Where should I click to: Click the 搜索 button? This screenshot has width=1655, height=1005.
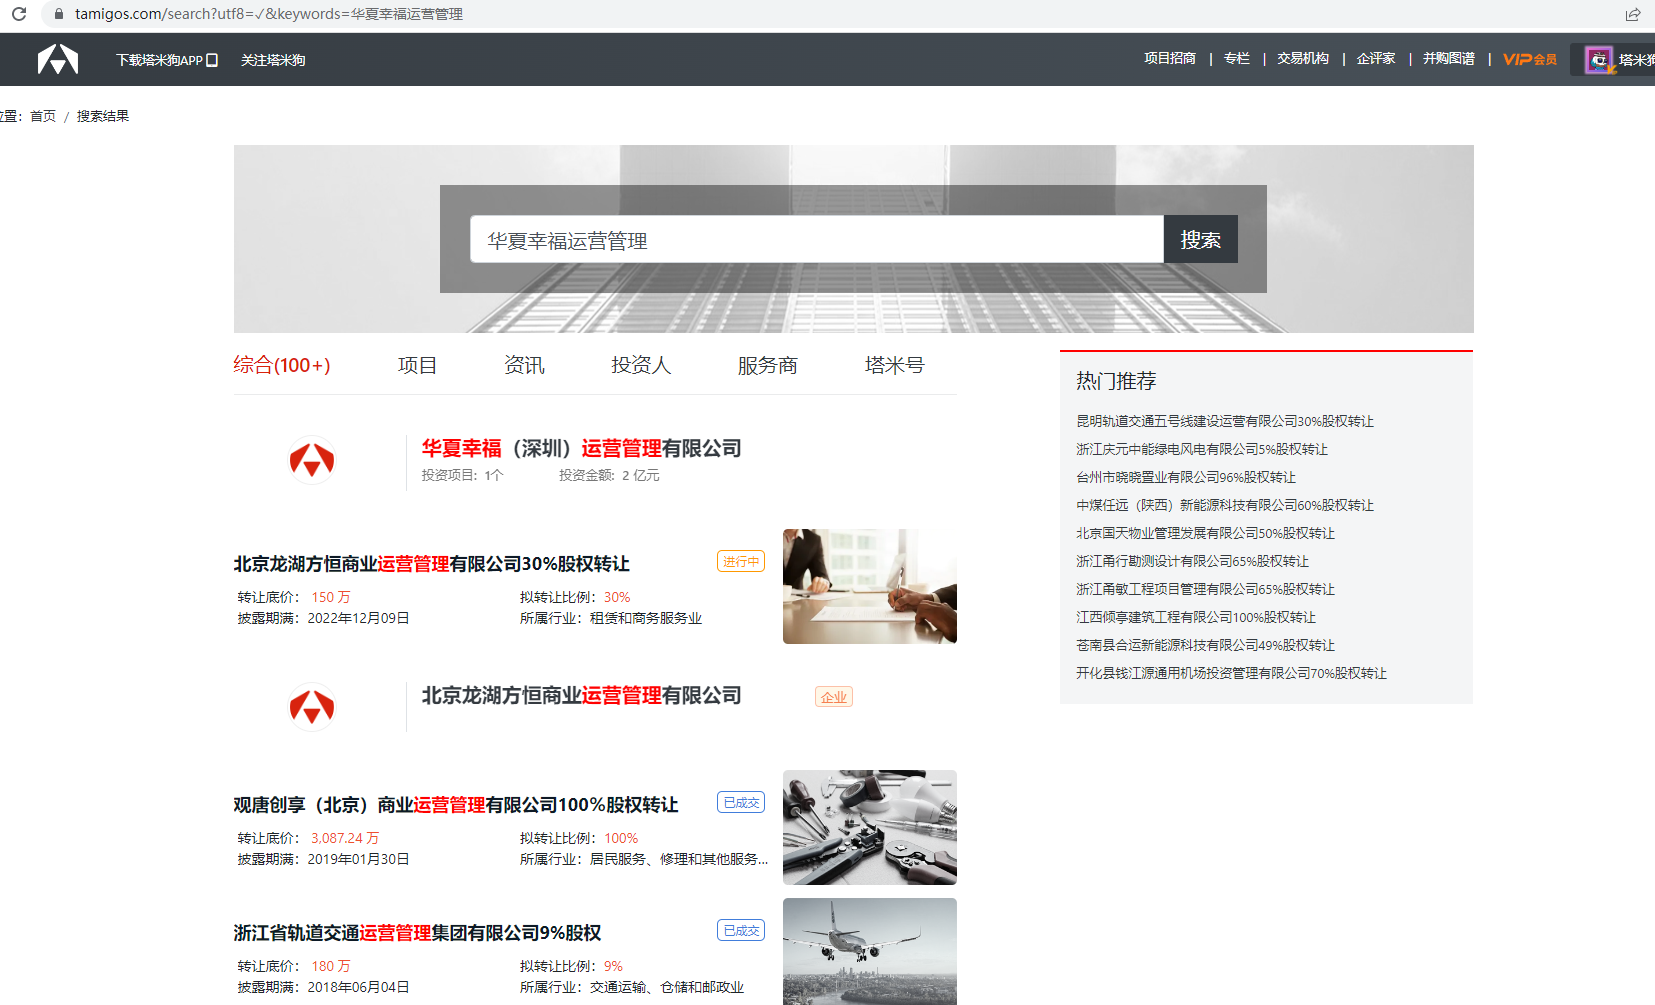[1201, 240]
